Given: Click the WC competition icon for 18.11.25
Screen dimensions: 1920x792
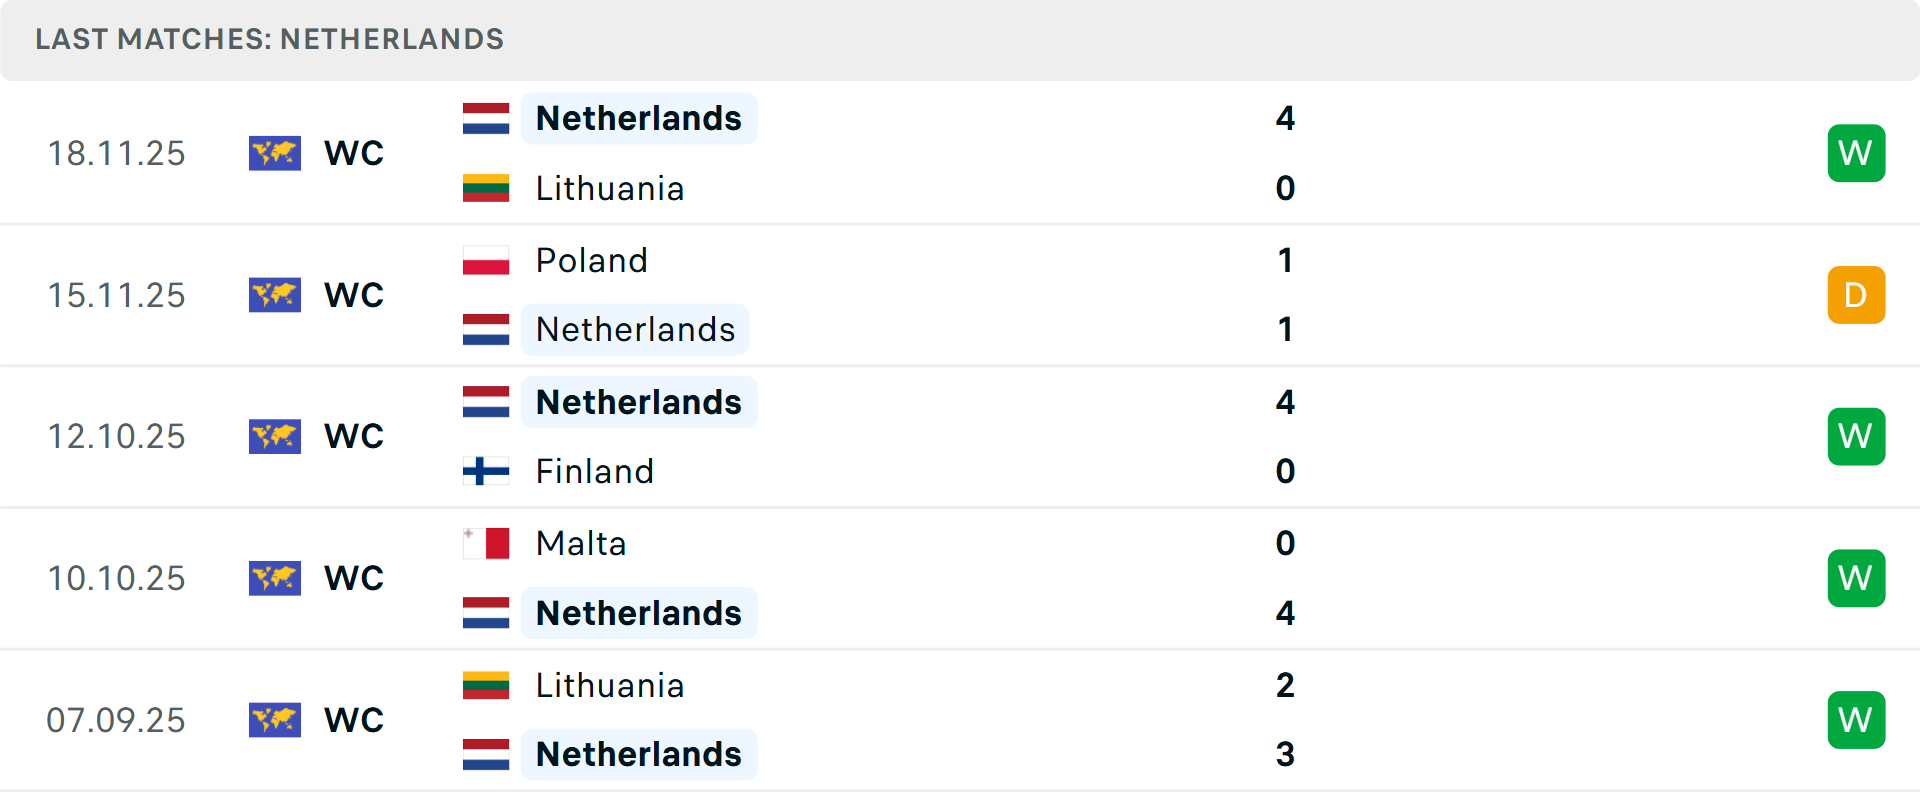Looking at the screenshot, I should point(275,153).
